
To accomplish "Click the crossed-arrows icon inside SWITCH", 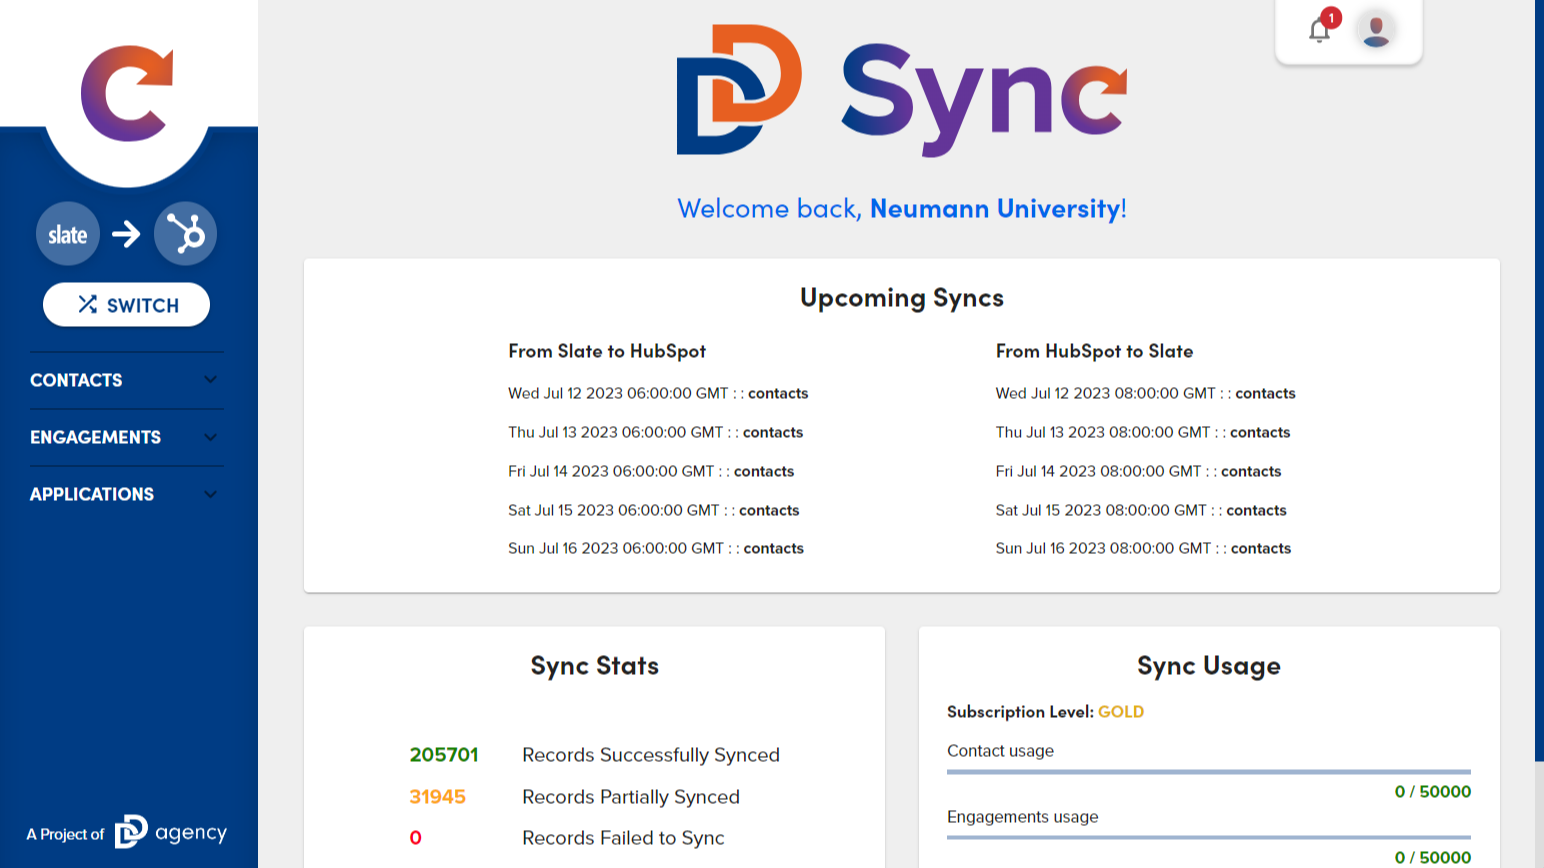I will (88, 305).
